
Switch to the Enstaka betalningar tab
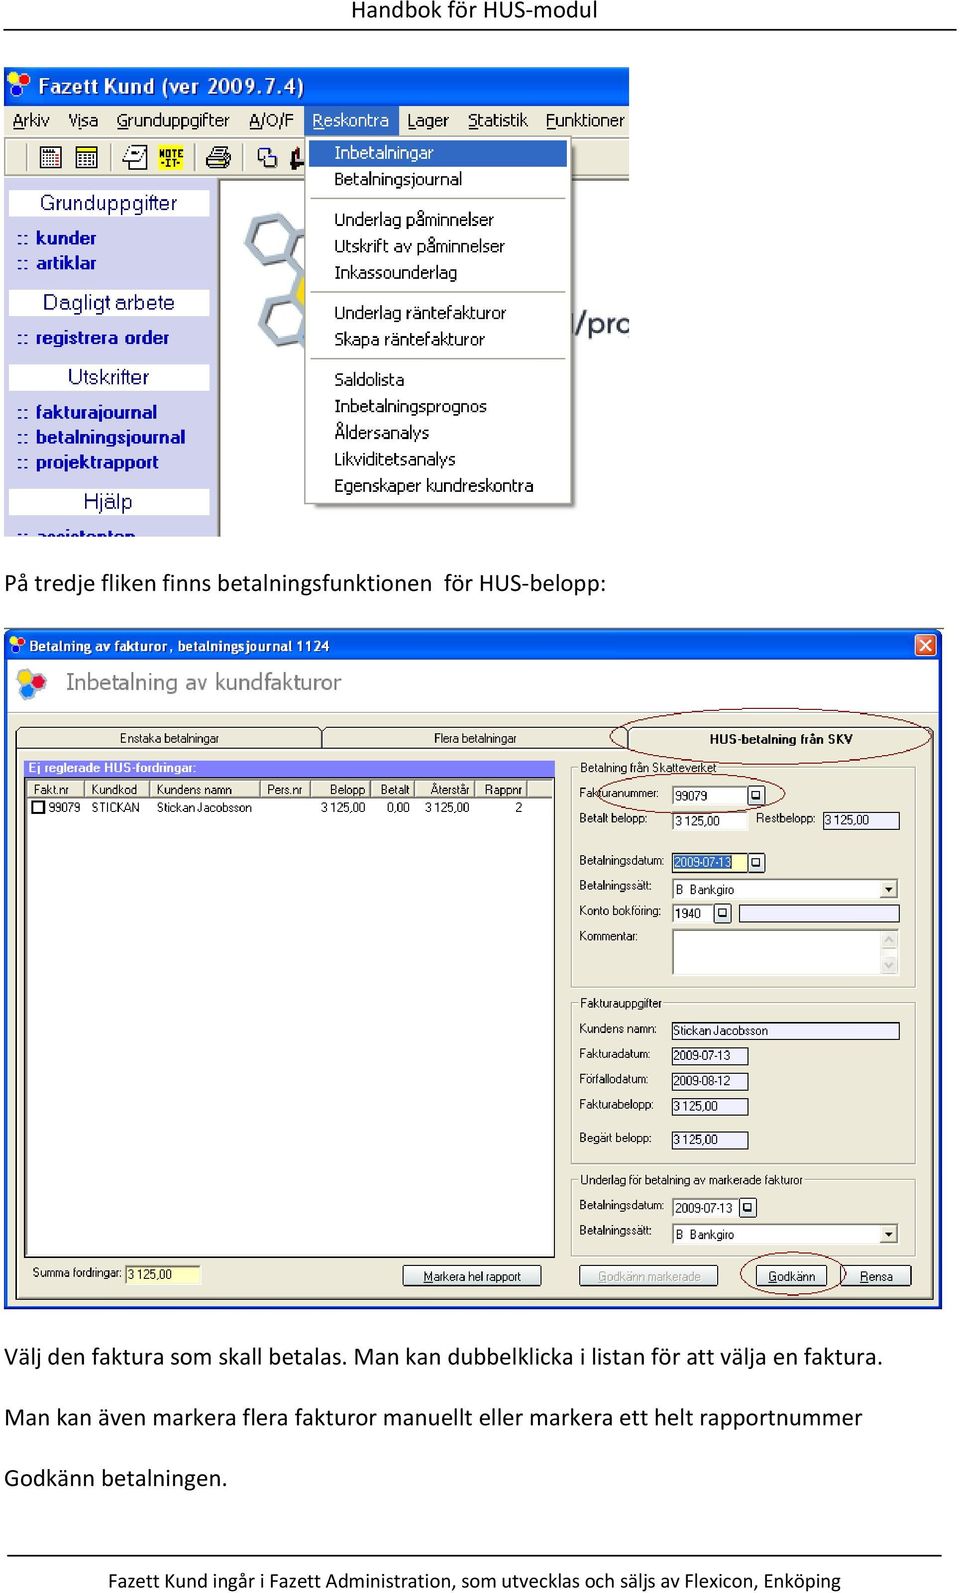[x=169, y=738]
